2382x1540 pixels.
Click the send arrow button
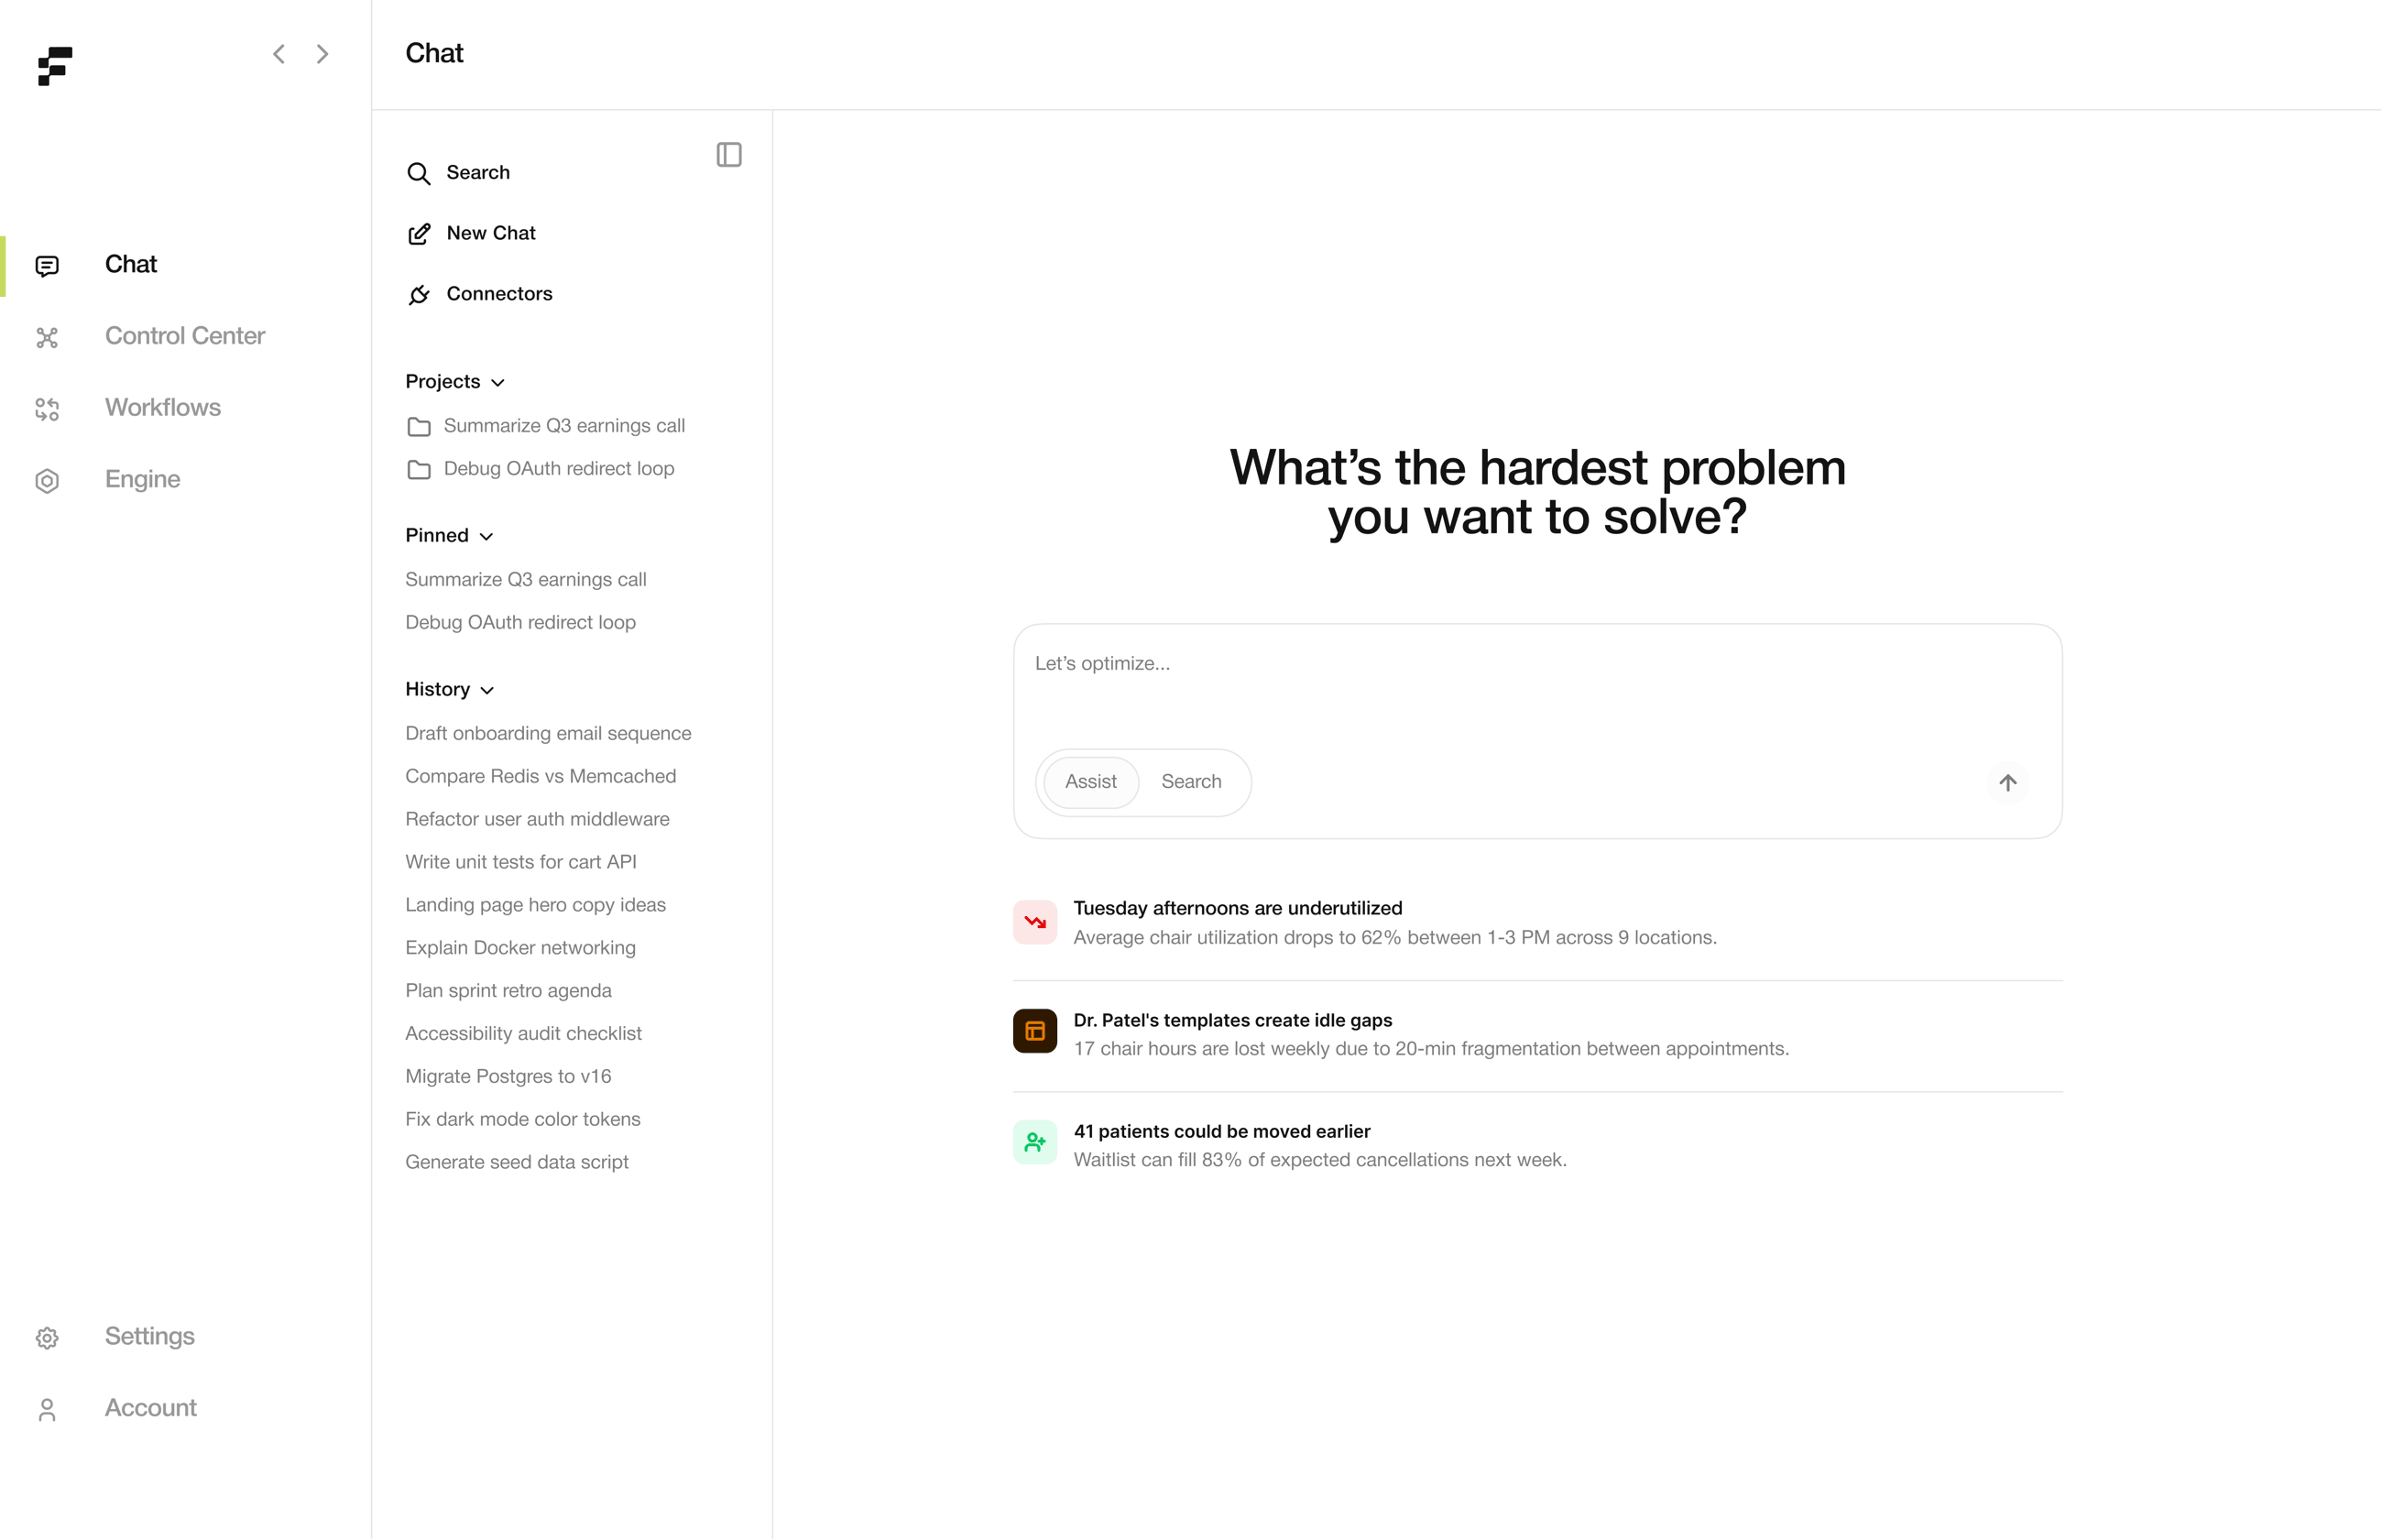click(2007, 782)
